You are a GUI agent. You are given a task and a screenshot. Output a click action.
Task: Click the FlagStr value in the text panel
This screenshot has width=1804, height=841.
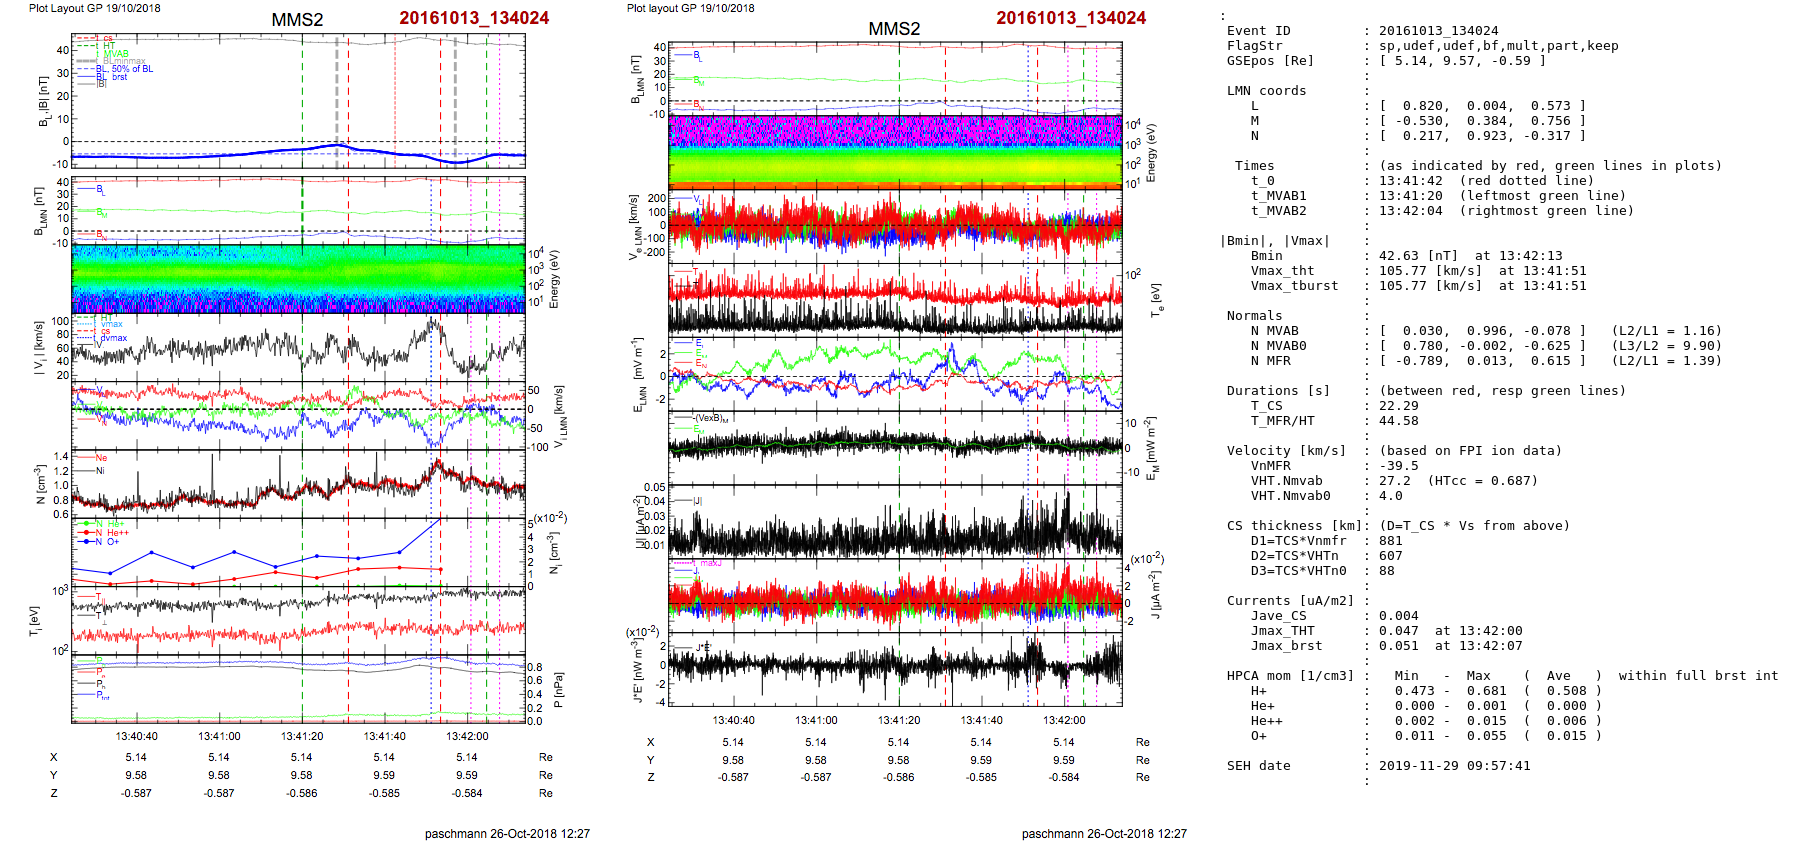[x=1498, y=46]
